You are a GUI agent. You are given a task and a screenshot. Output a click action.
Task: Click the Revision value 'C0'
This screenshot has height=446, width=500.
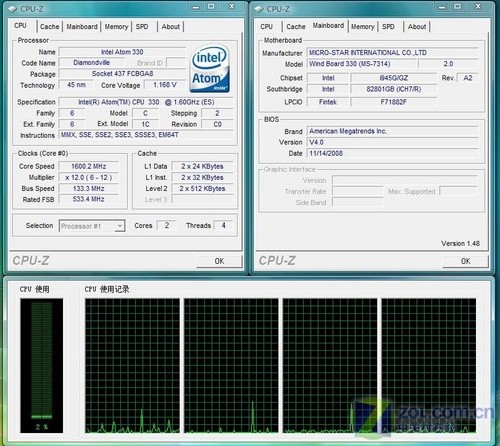[217, 124]
